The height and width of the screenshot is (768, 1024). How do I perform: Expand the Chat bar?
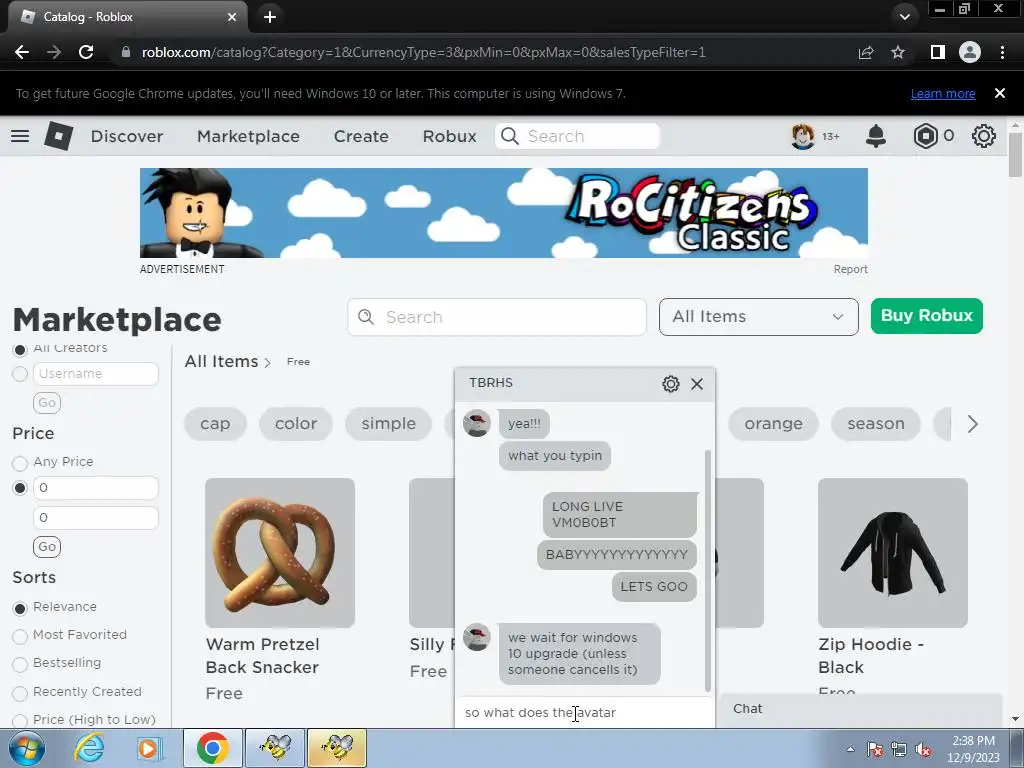click(861, 709)
